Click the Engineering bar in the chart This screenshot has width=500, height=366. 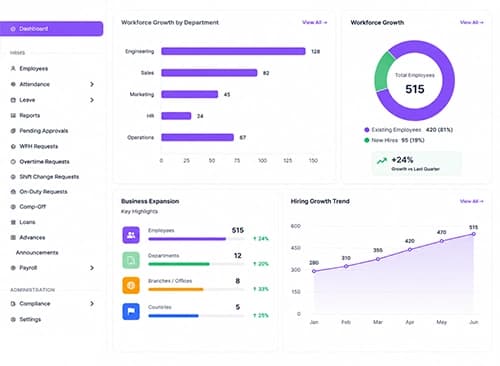click(x=233, y=51)
